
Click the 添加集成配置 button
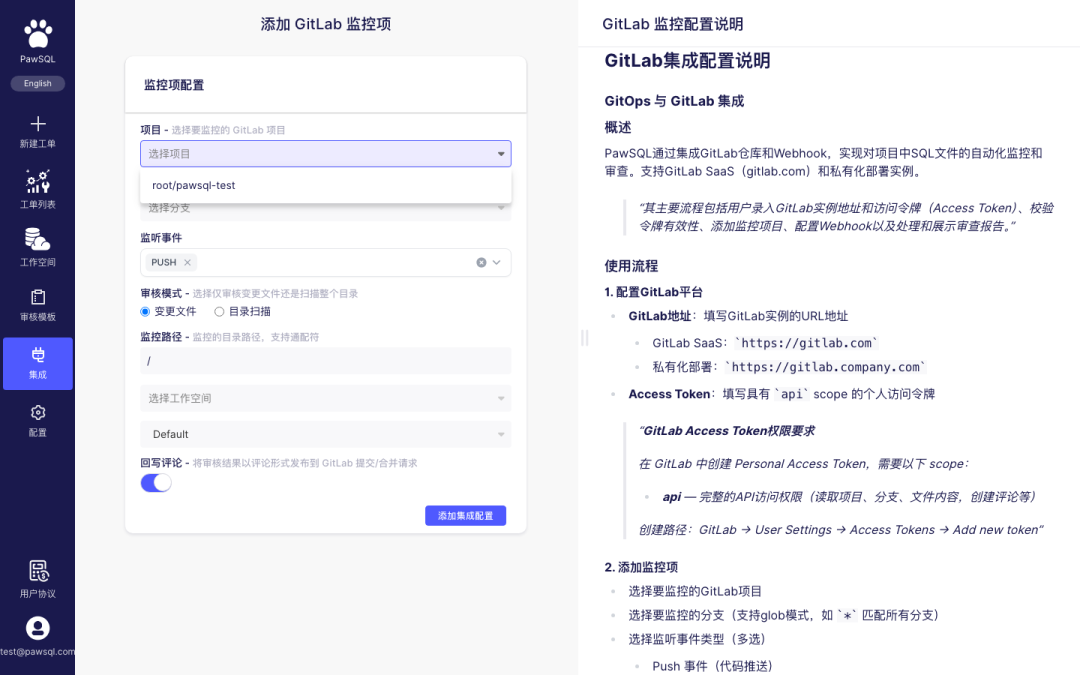pyautogui.click(x=466, y=515)
